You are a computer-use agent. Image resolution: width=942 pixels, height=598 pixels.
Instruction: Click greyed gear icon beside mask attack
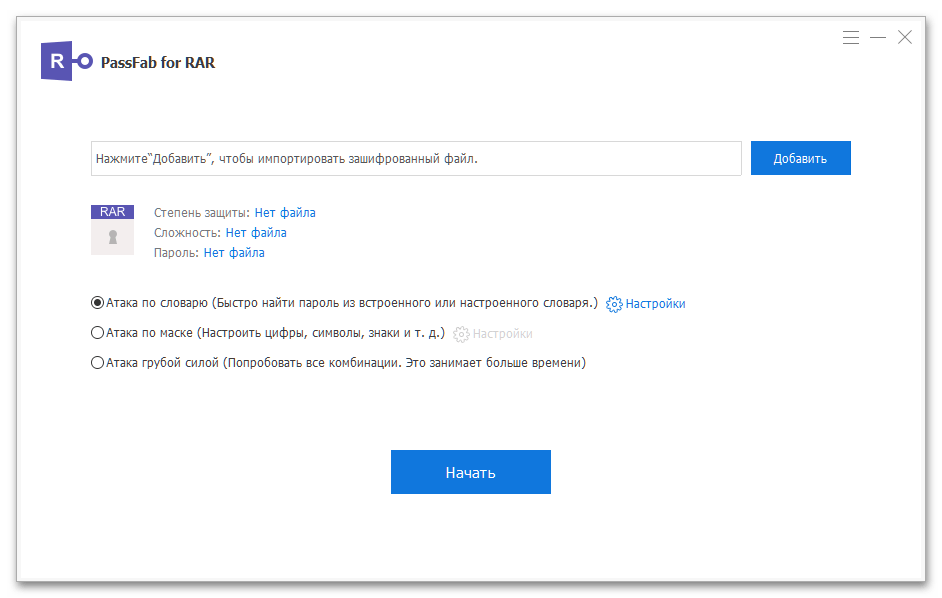(461, 334)
